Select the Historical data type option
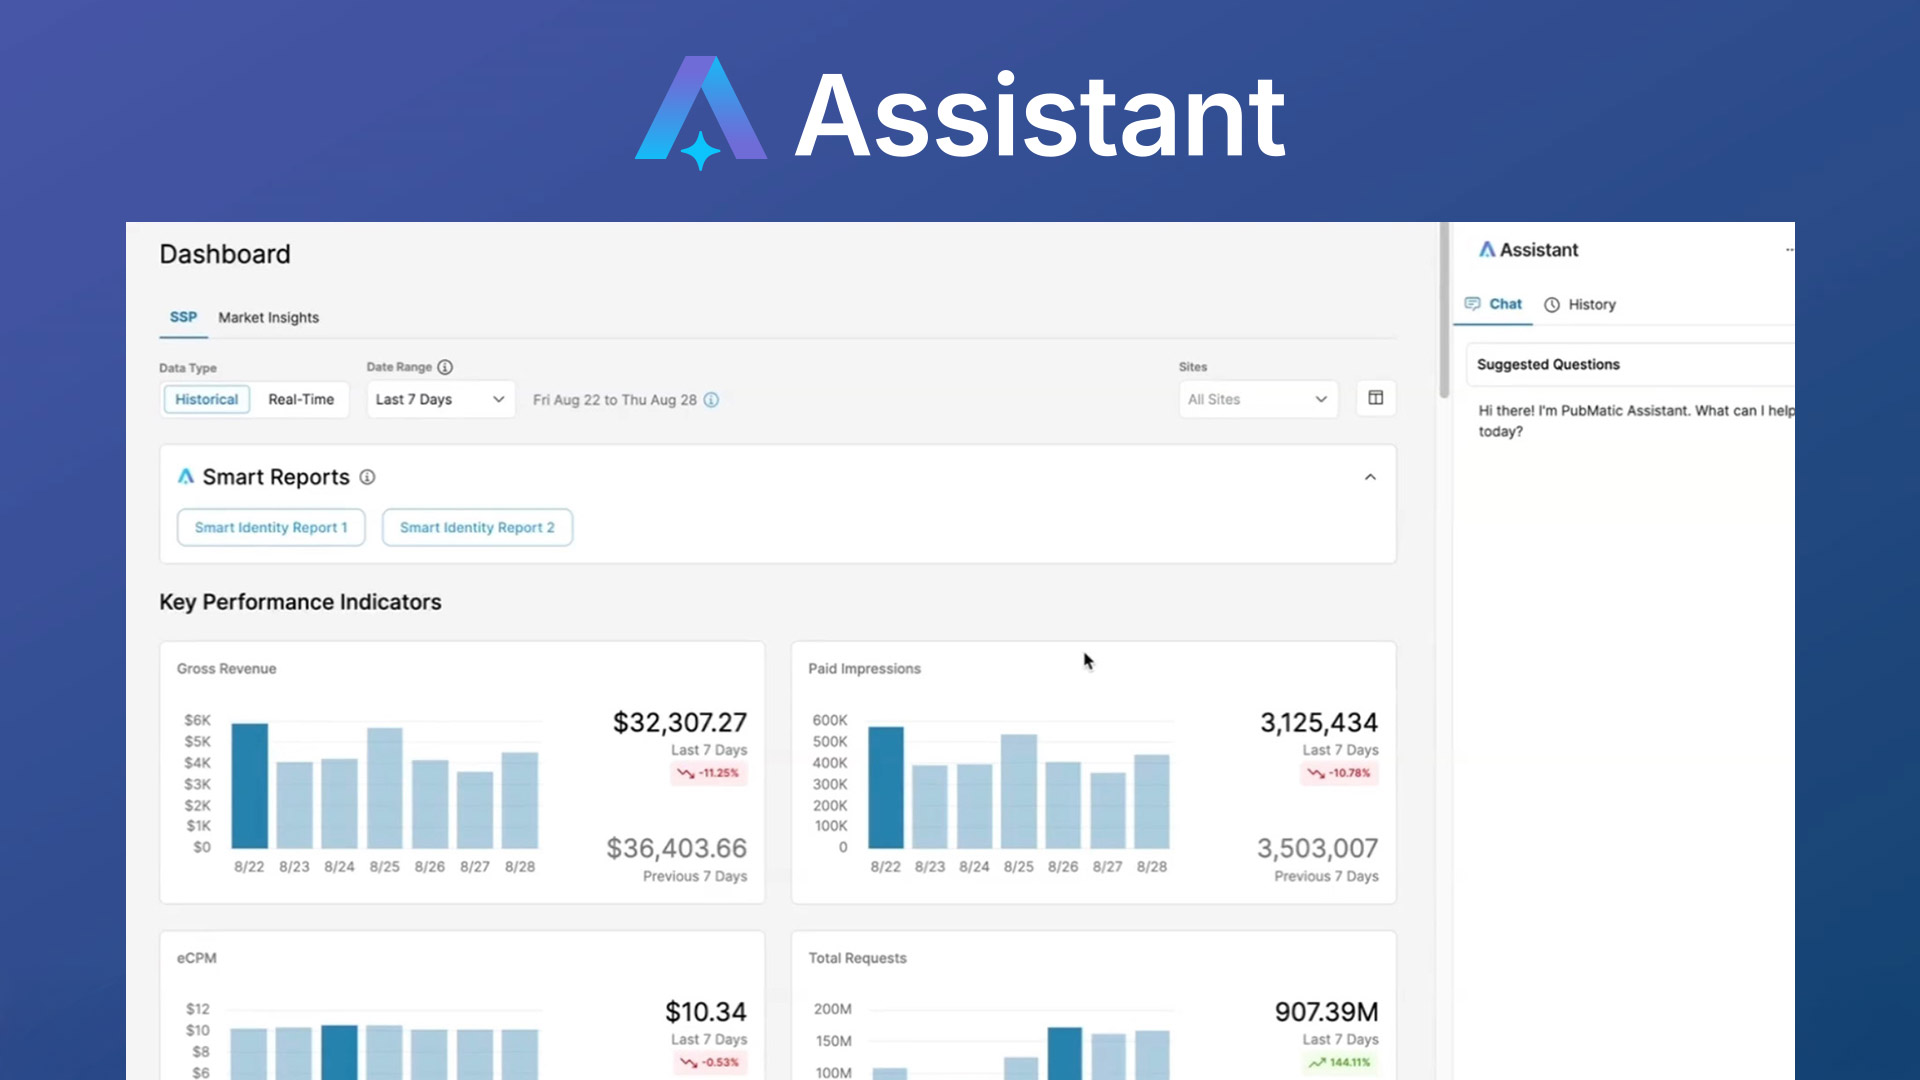Screen dimensions: 1920x1080 tap(206, 399)
